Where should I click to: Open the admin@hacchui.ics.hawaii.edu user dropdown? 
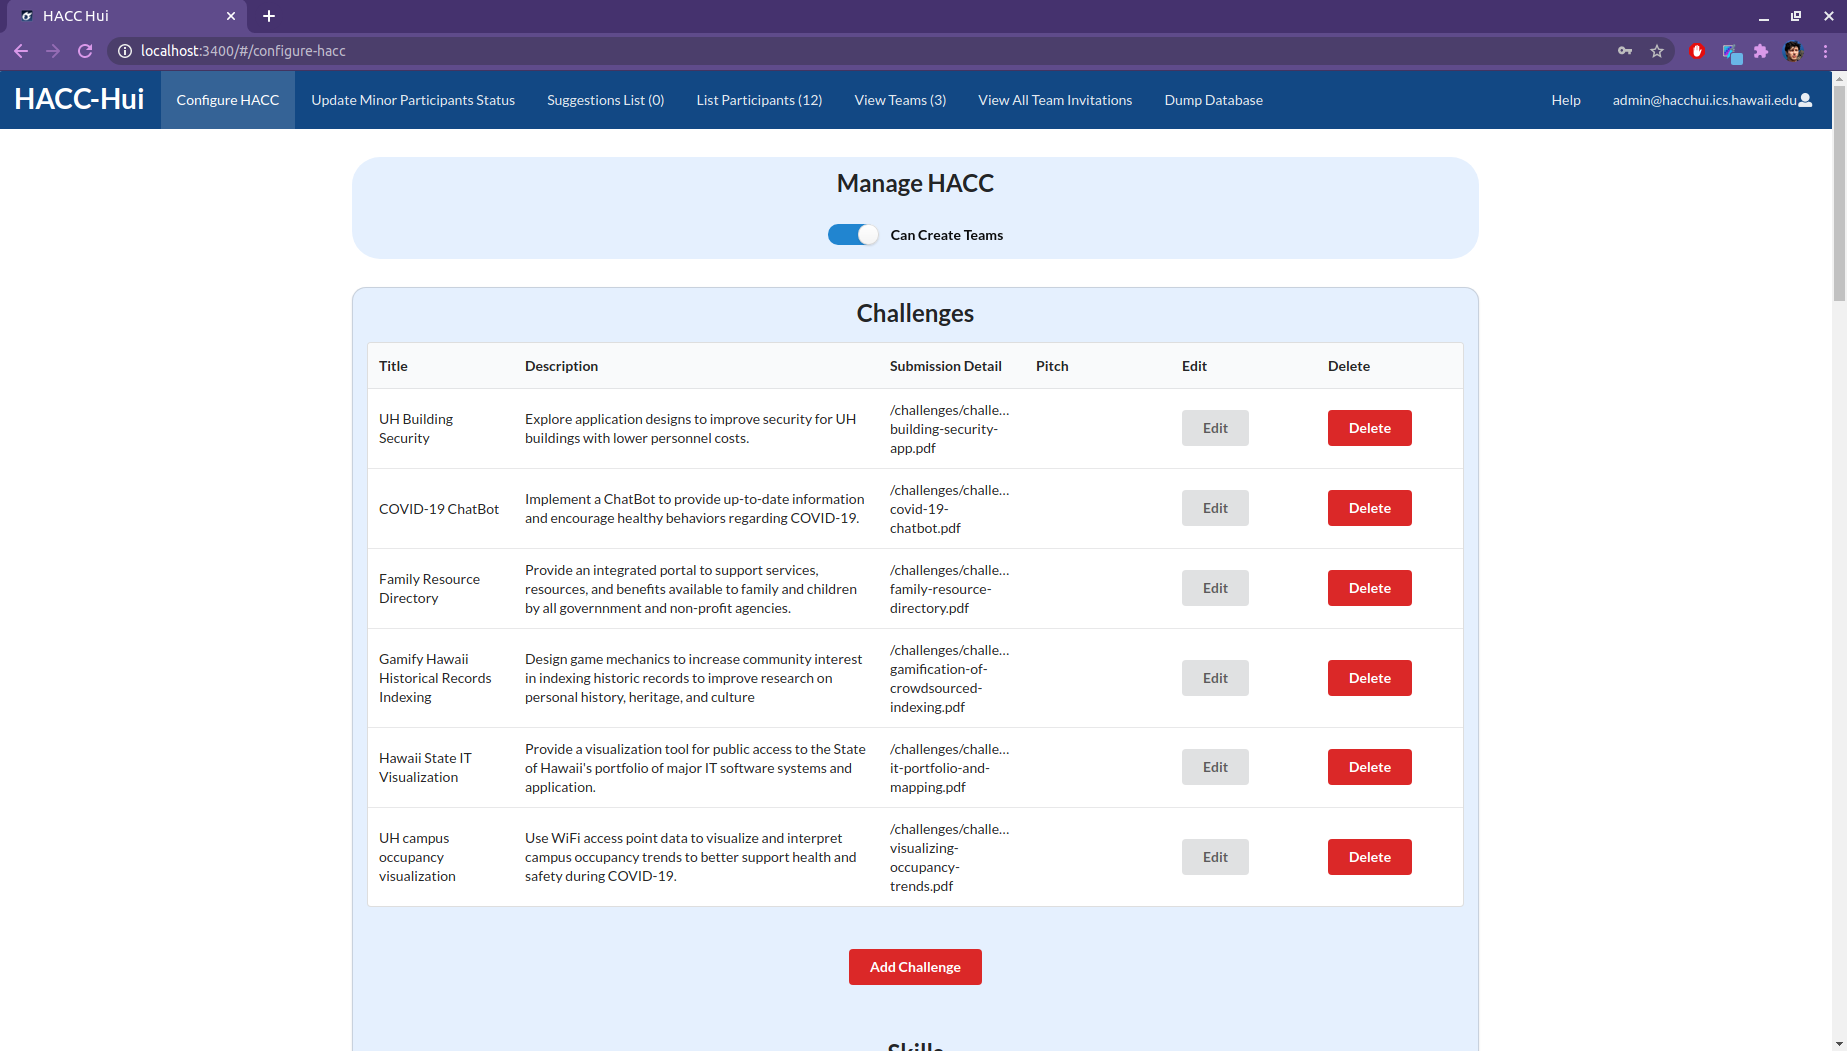click(x=1712, y=100)
